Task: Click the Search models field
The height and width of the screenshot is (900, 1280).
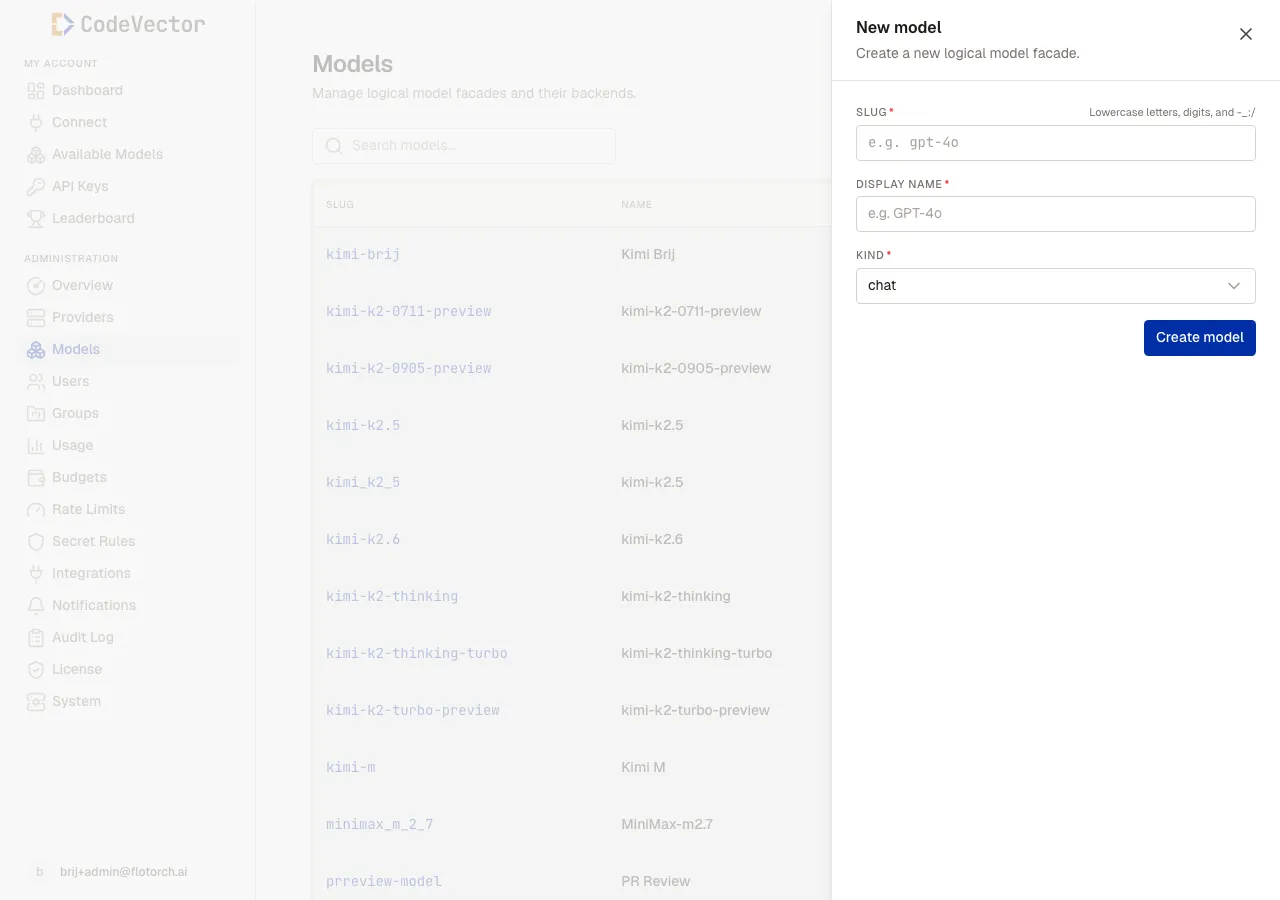Action: point(464,146)
